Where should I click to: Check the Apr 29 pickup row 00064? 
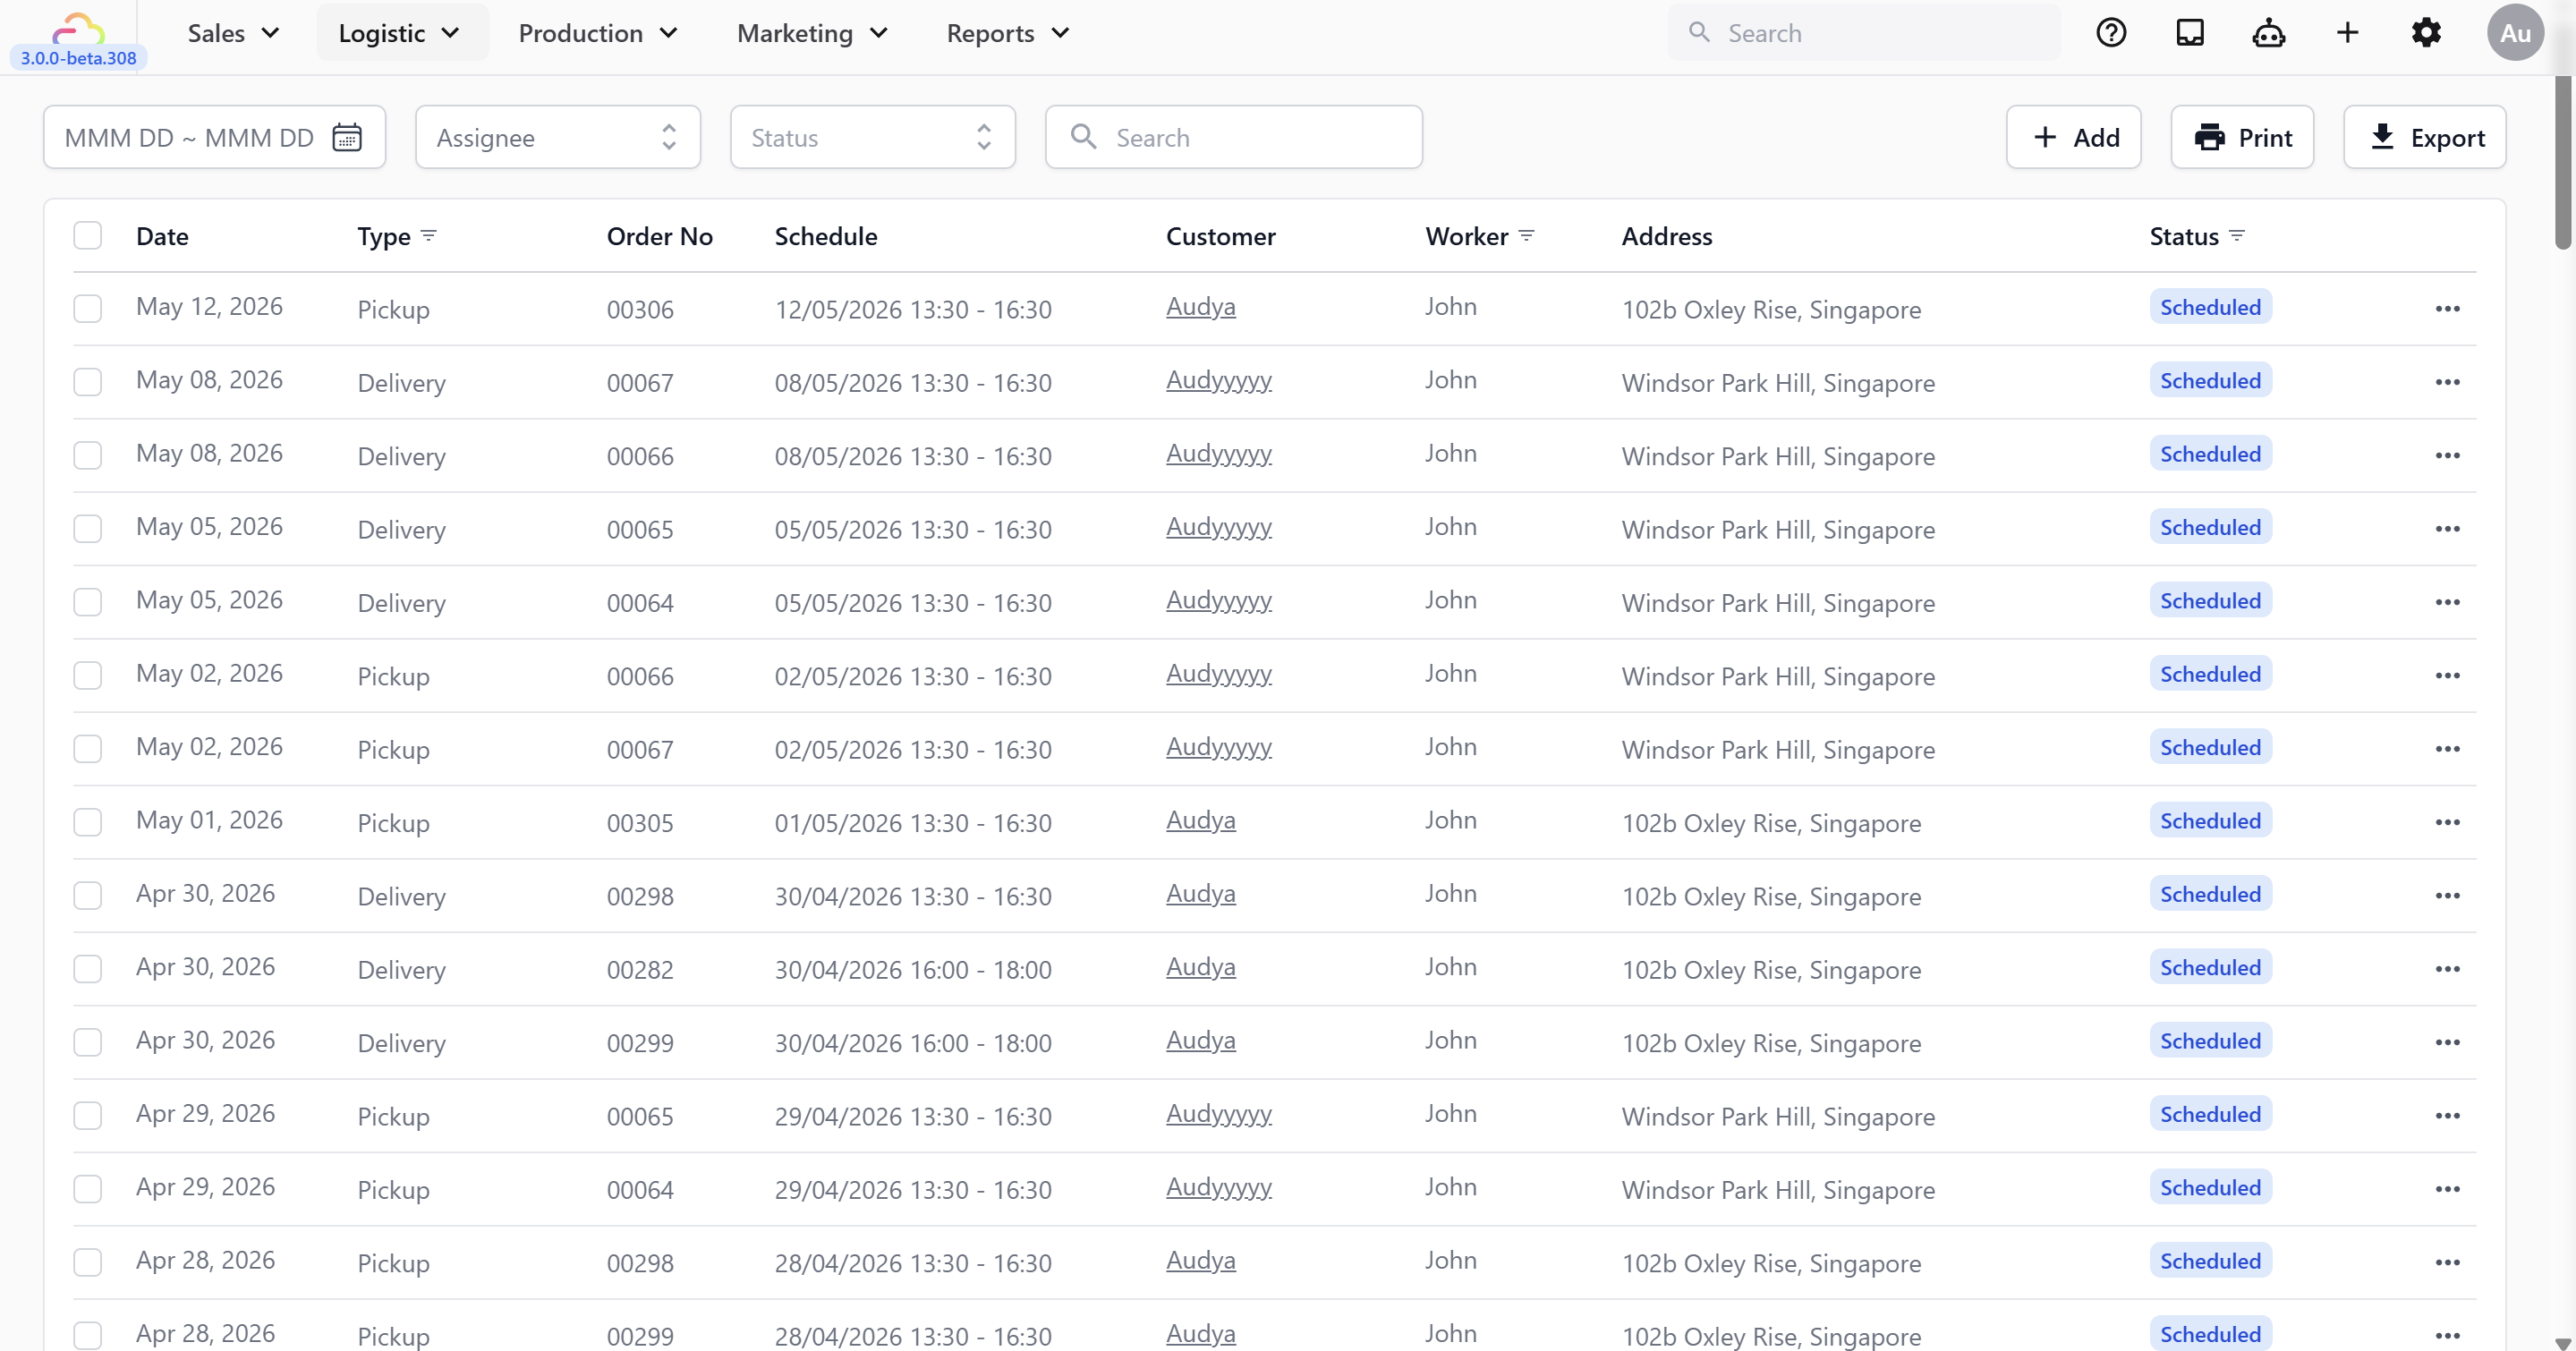(x=88, y=1189)
